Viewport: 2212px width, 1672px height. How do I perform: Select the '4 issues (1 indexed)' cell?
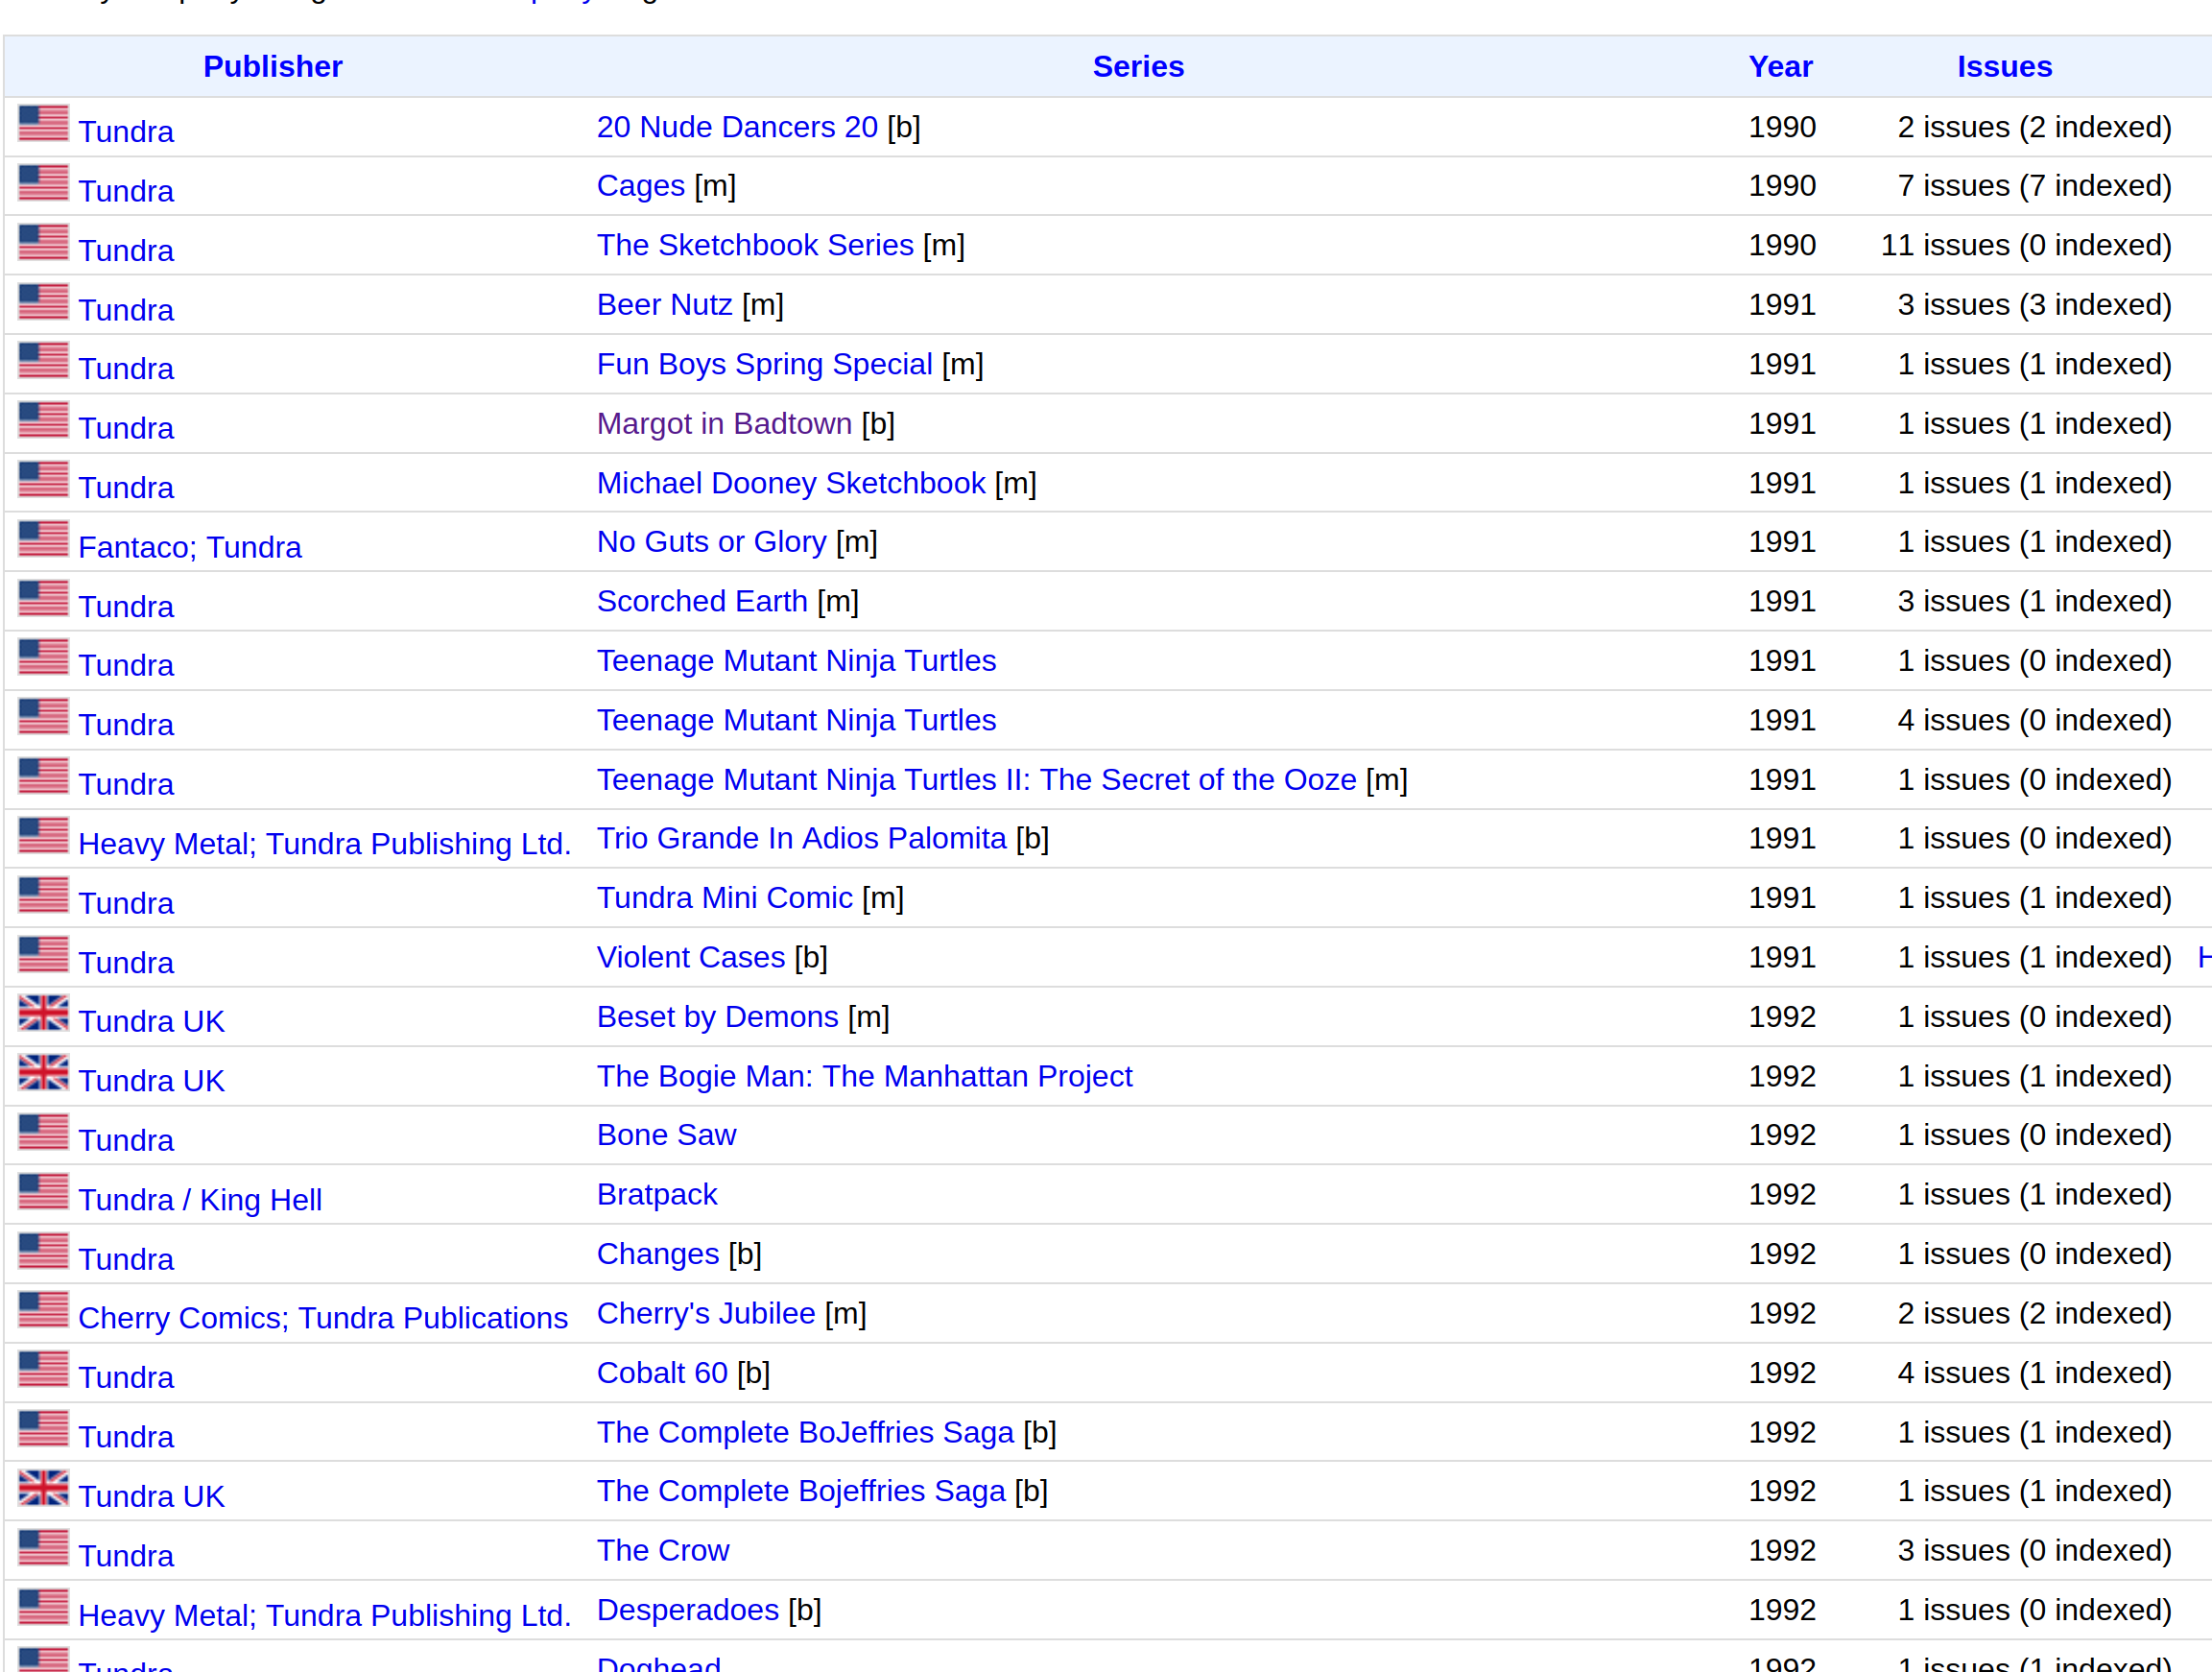(2035, 1373)
